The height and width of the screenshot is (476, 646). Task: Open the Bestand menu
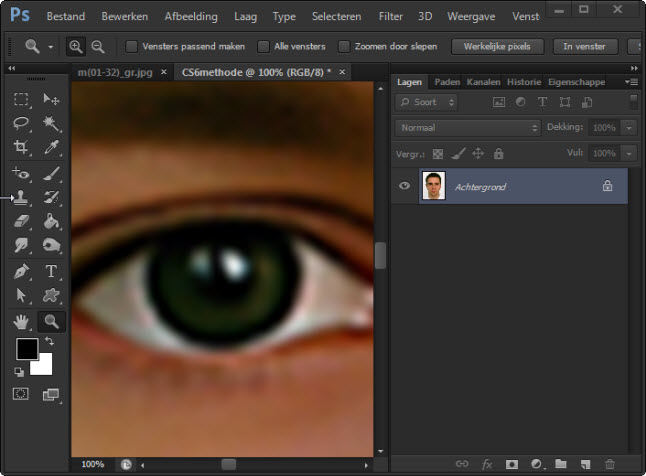66,16
